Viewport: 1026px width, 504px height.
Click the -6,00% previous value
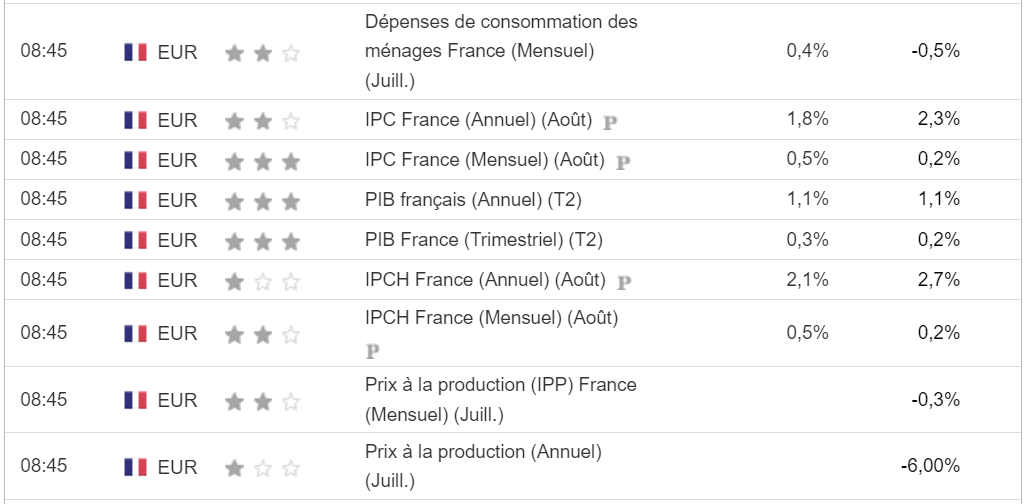[x=930, y=466]
